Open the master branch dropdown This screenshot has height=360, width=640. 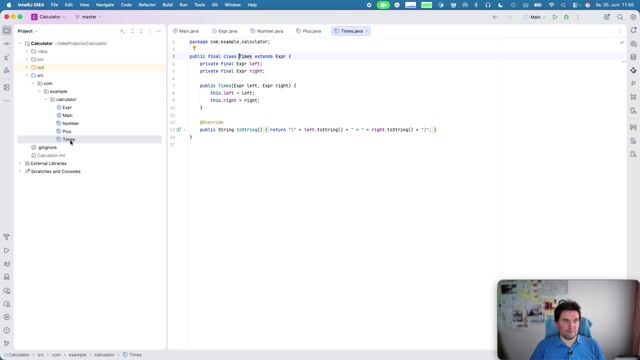tap(89, 17)
